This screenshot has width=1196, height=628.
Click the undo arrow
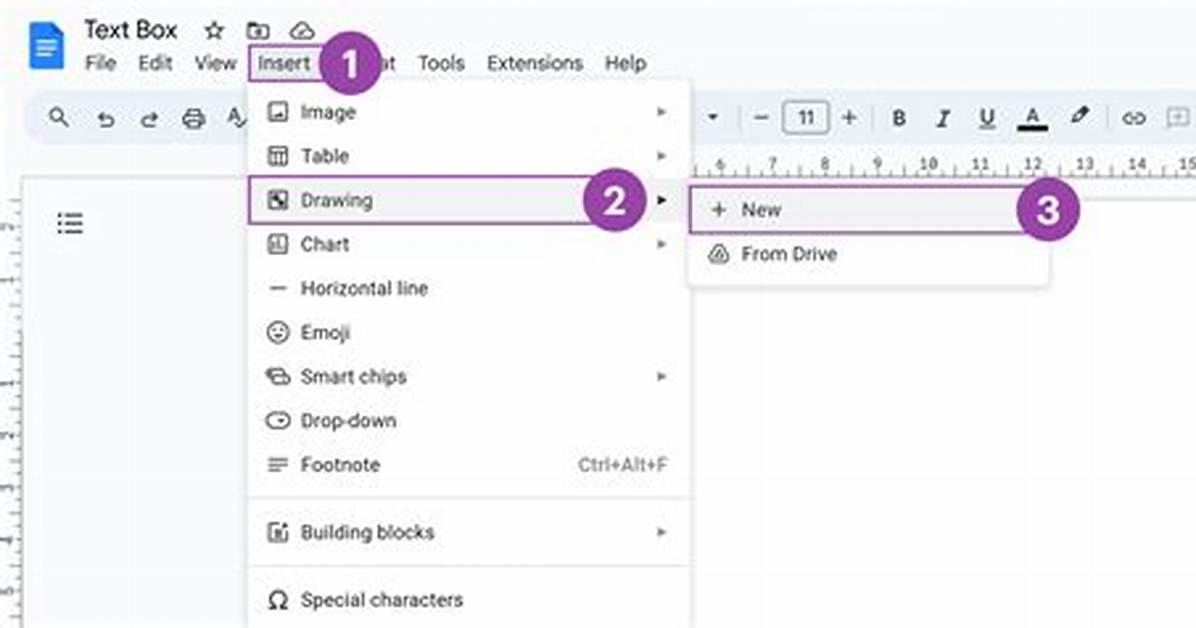105,118
